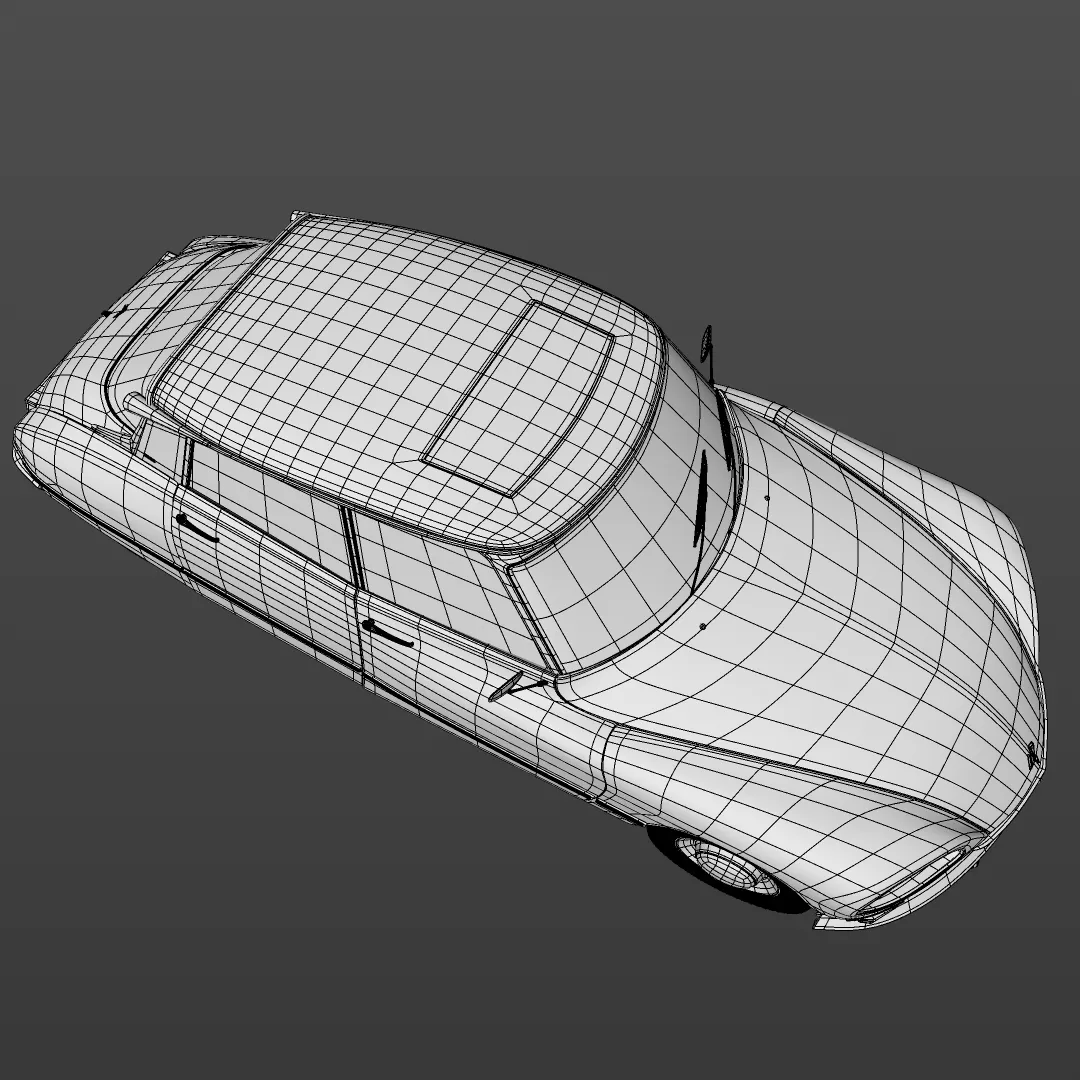Select the sunroof panel on the car roof

tap(518, 398)
